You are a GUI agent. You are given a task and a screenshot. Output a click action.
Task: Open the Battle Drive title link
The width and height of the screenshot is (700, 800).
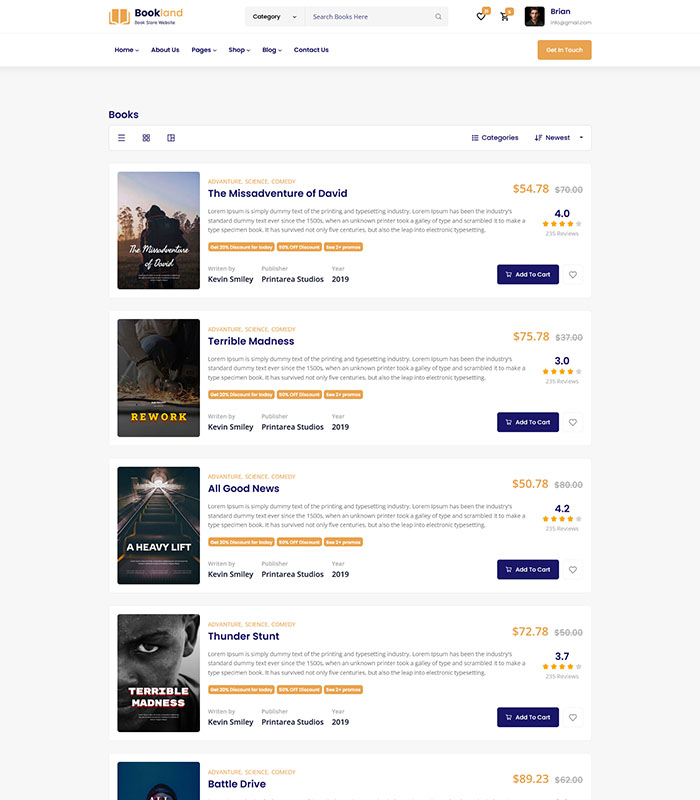(x=237, y=784)
